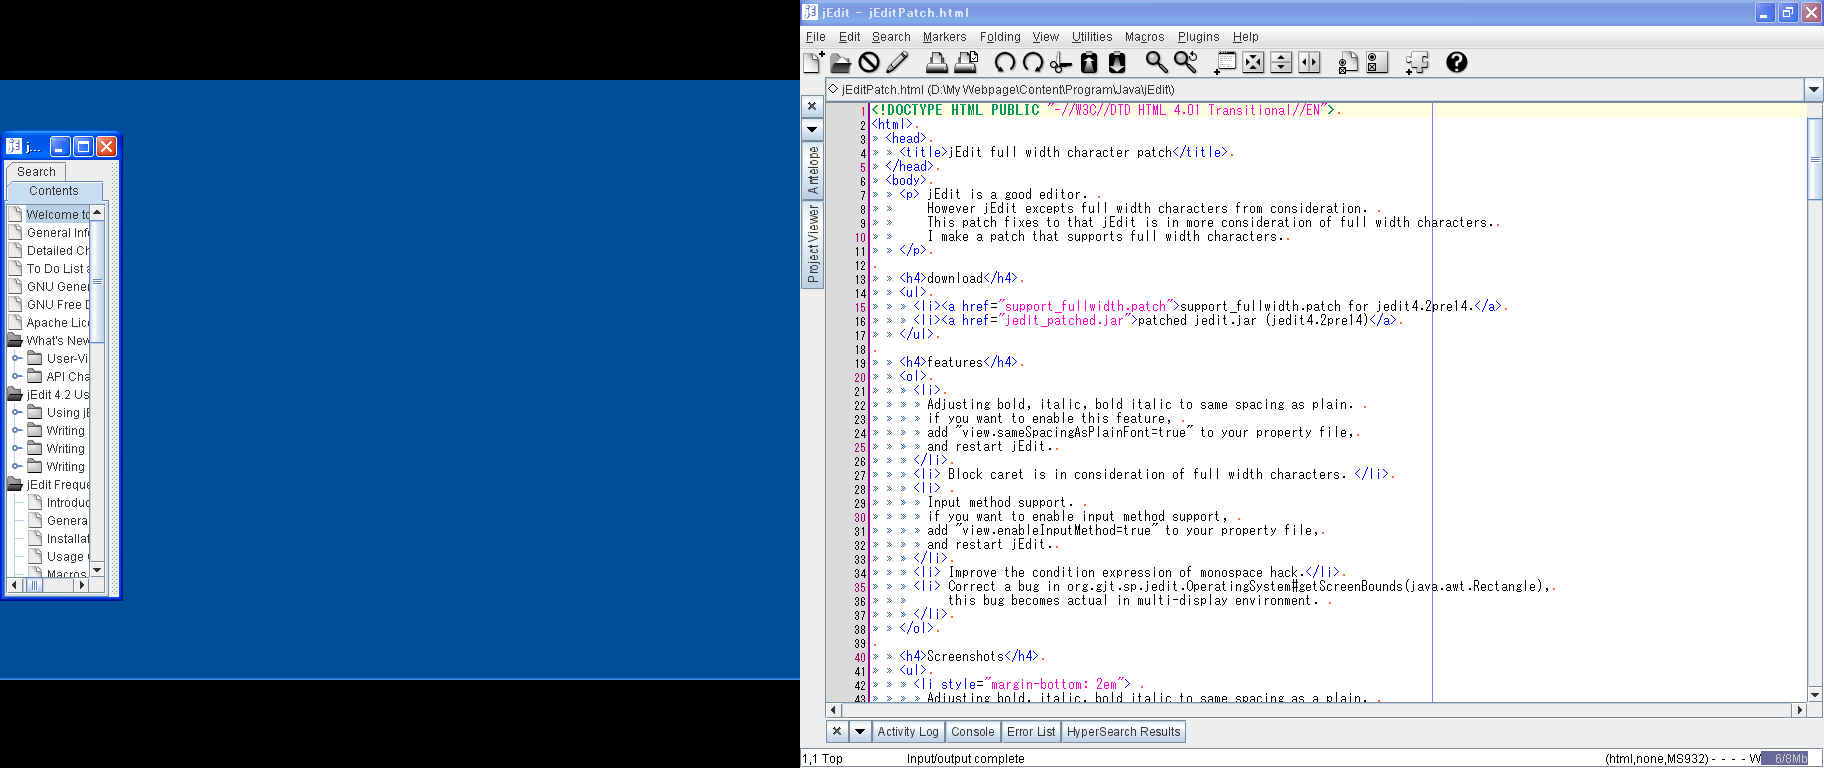Screen dimensions: 1824x768
Task: Close the bottom dock with its X button
Action: (837, 731)
